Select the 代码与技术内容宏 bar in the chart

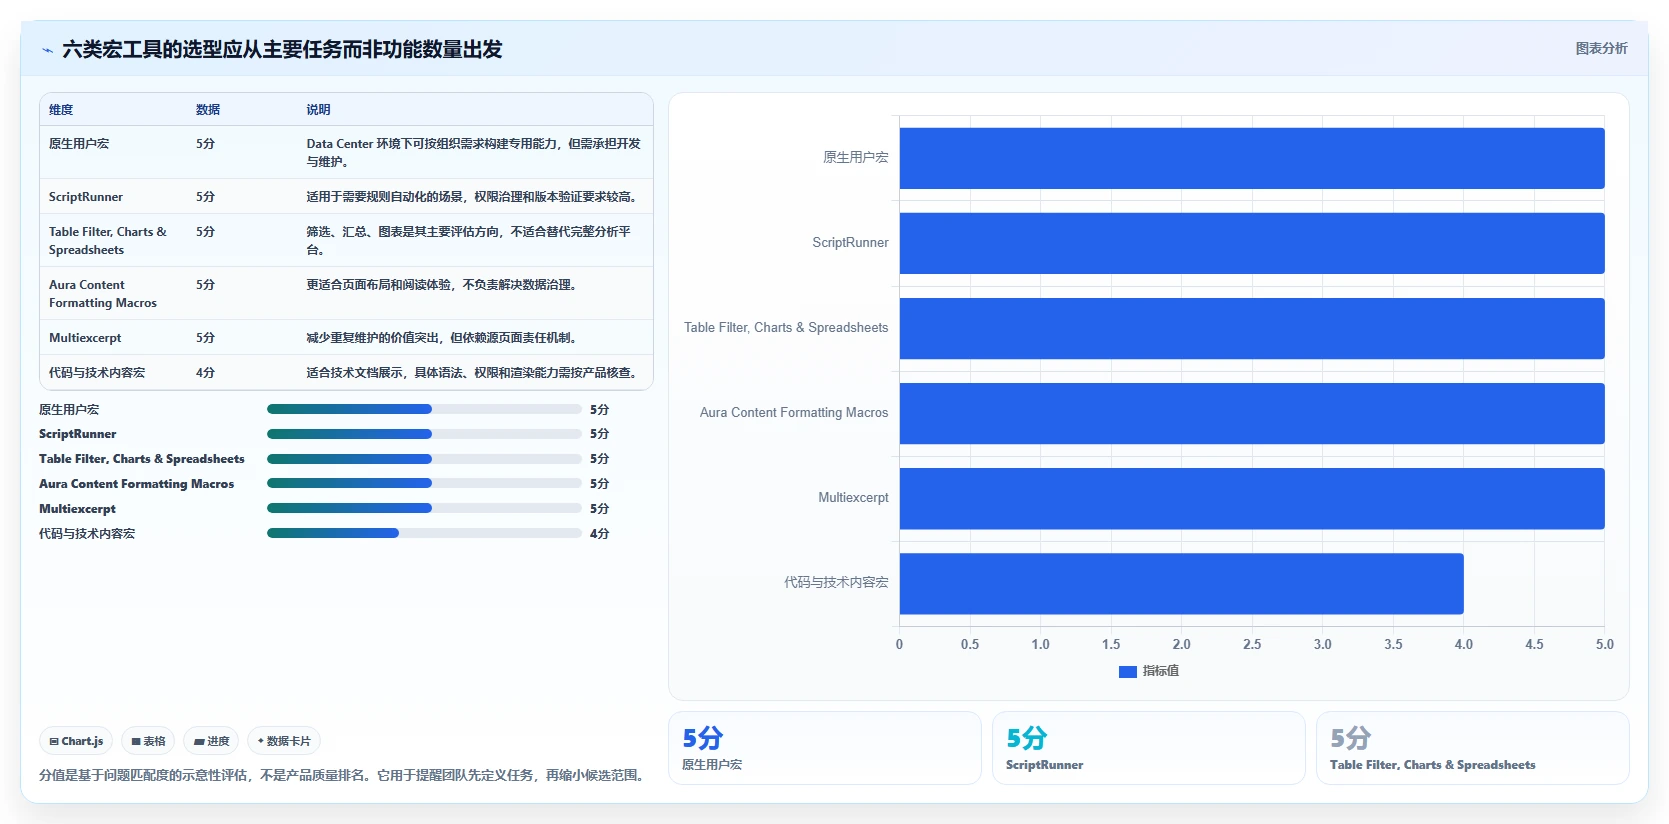(1181, 583)
